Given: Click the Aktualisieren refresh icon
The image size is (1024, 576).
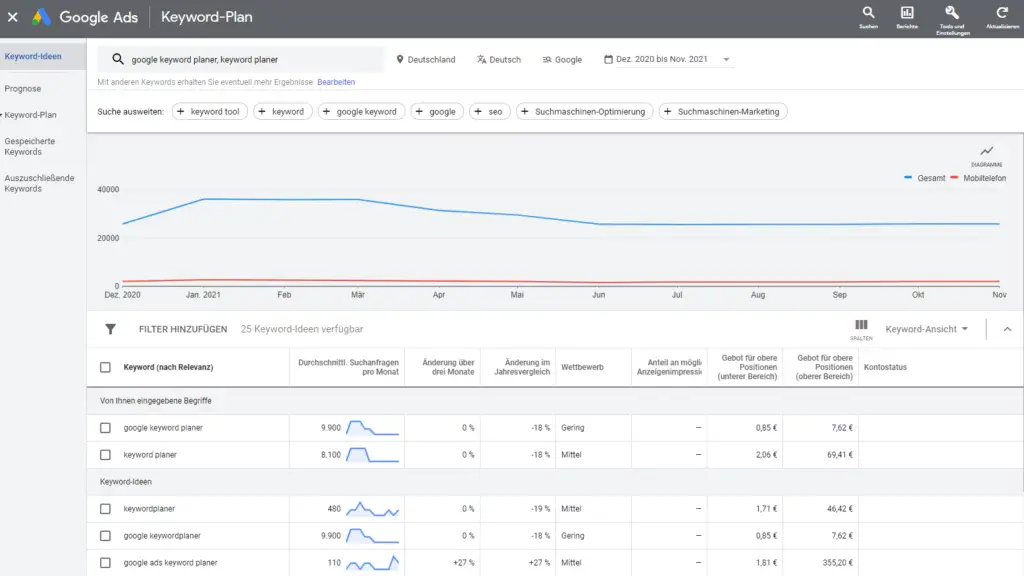Looking at the screenshot, I should point(1002,13).
